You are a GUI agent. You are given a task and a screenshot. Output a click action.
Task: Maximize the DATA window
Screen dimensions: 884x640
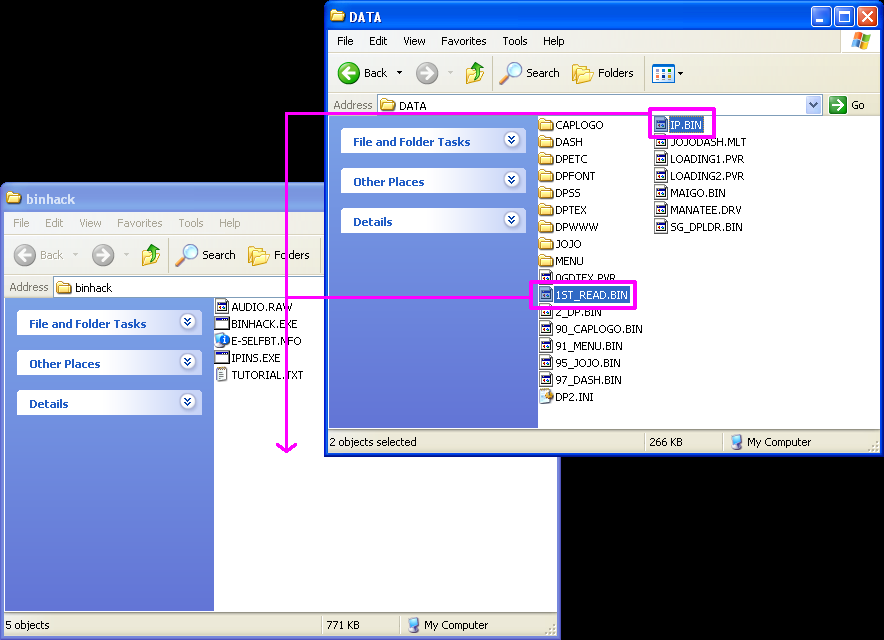click(x=844, y=17)
